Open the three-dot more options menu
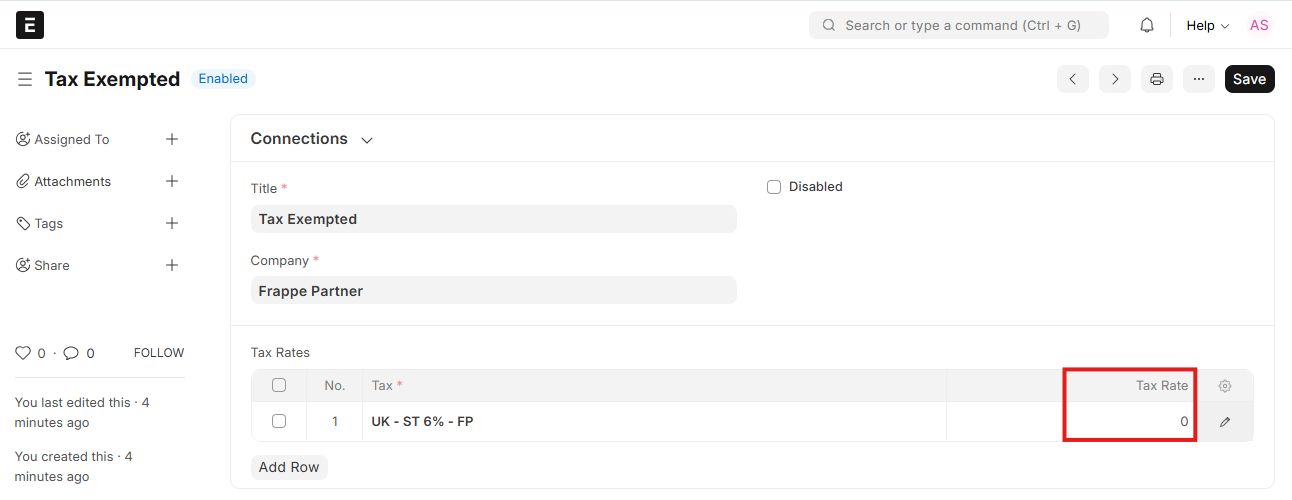 click(1199, 79)
